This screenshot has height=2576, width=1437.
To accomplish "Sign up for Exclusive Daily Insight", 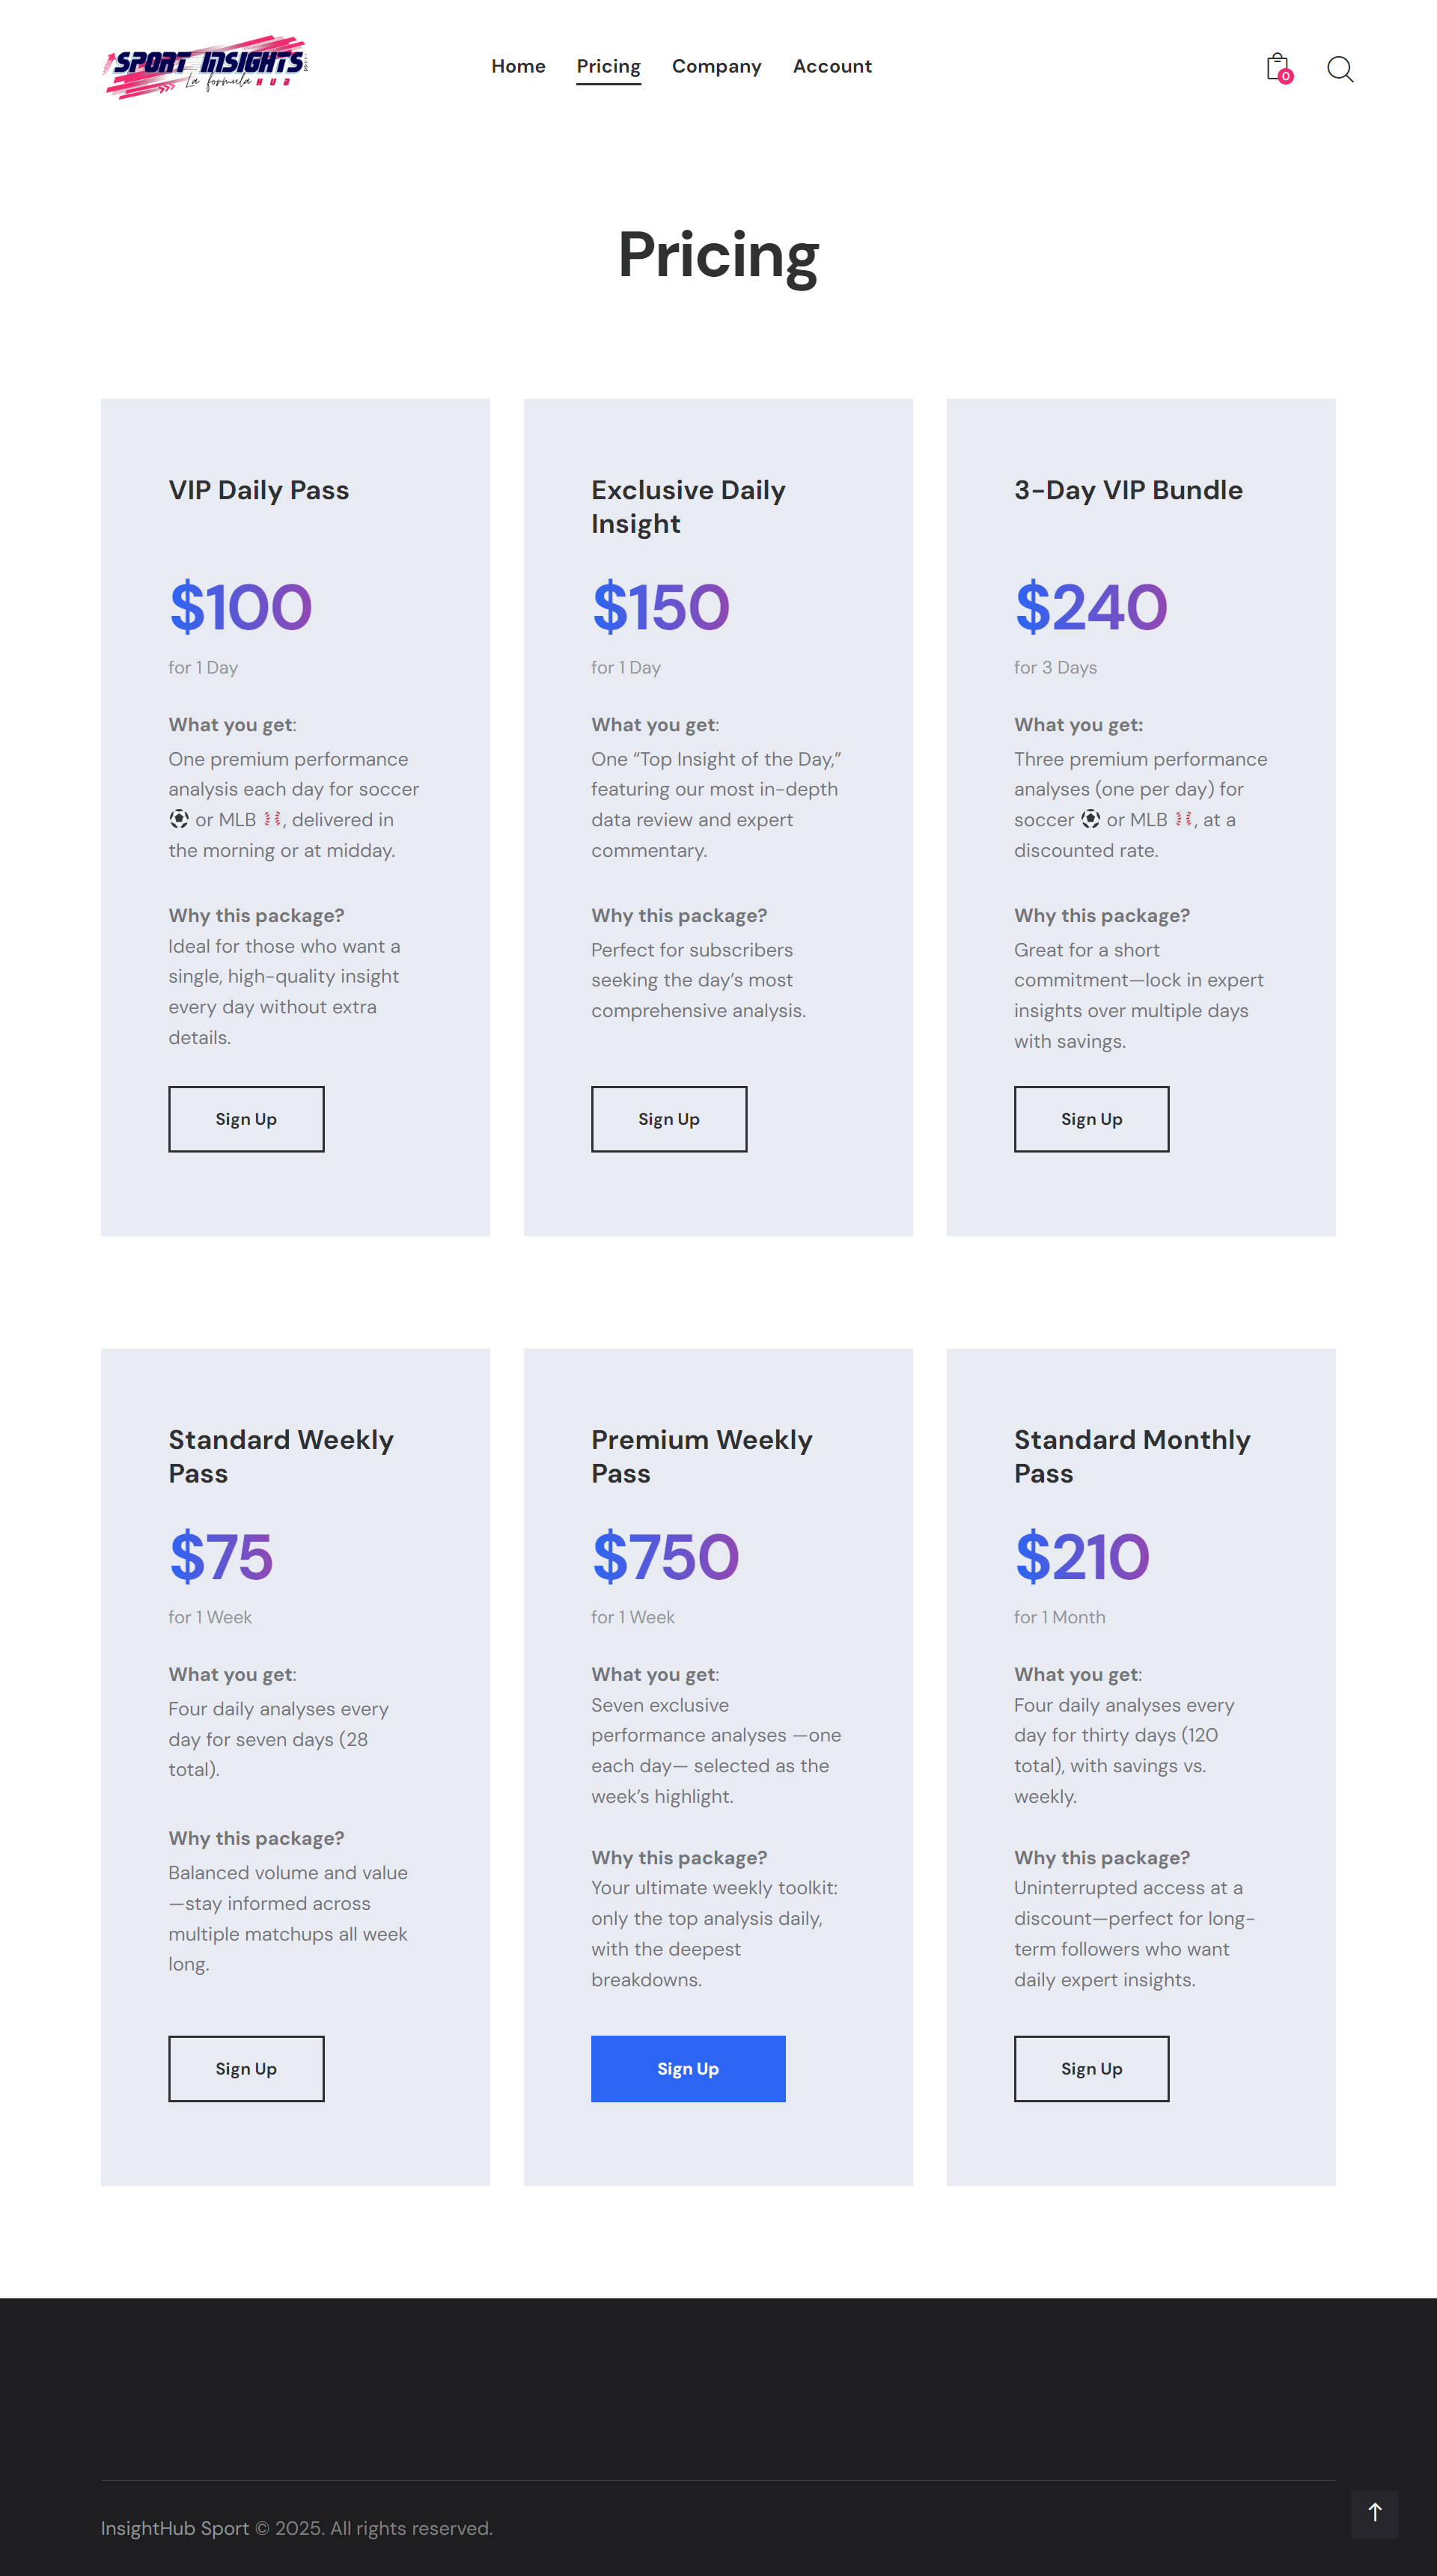I will (669, 1119).
